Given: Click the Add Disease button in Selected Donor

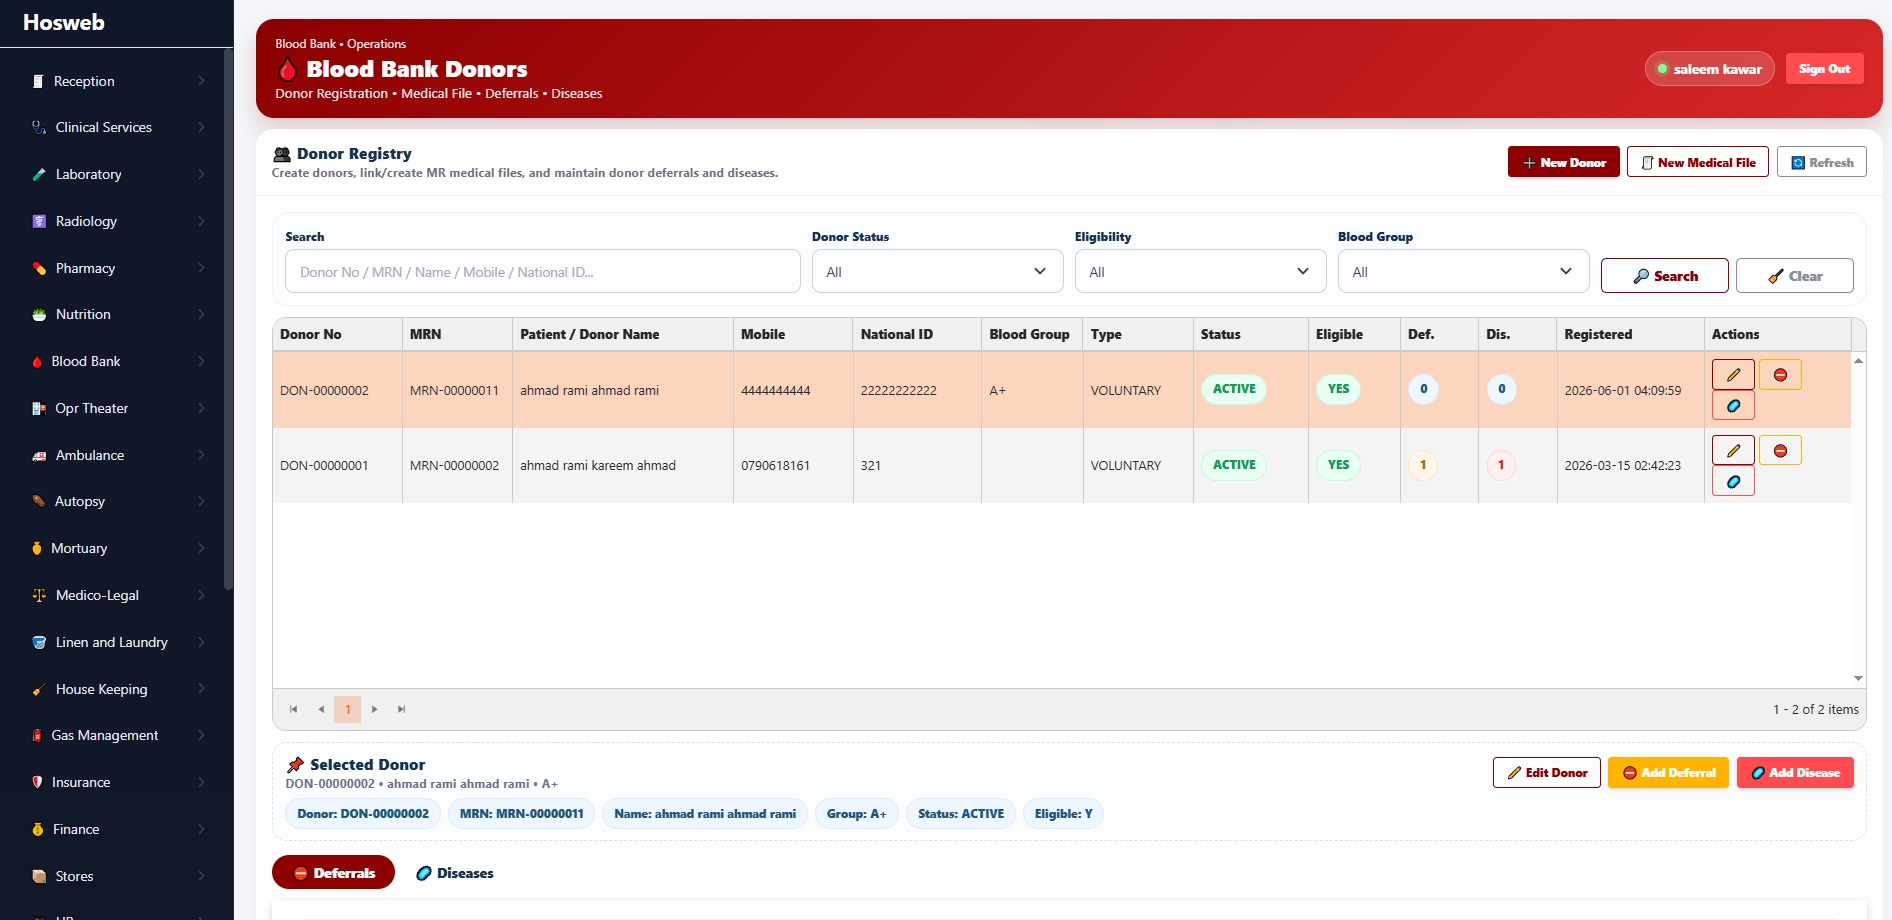Looking at the screenshot, I should point(1795,773).
